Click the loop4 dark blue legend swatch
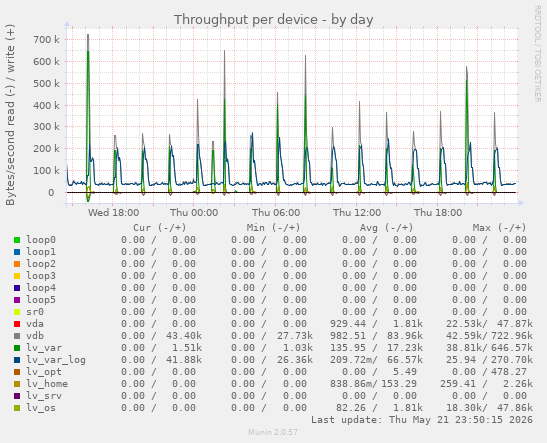This screenshot has height=443, width=547. [x=17, y=288]
